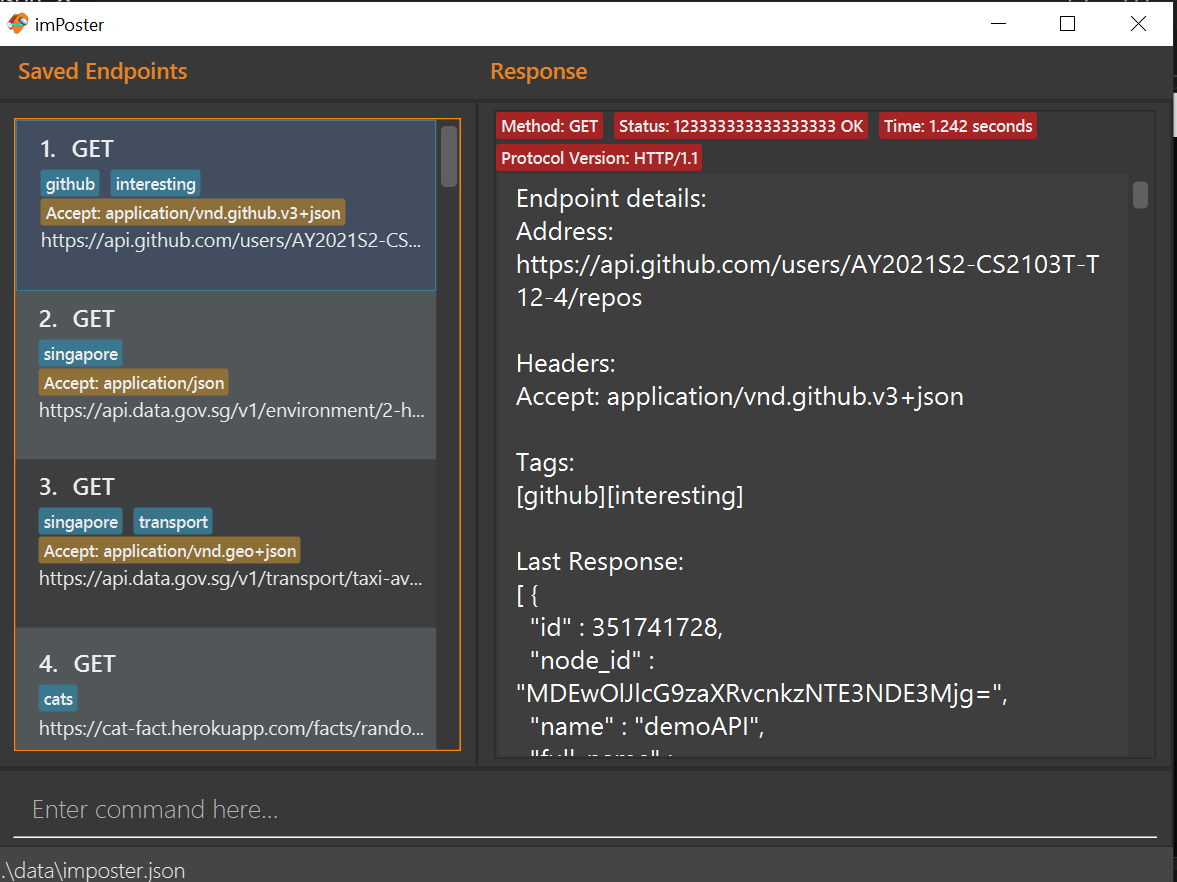Click the Status OK badge

pyautogui.click(x=741, y=126)
